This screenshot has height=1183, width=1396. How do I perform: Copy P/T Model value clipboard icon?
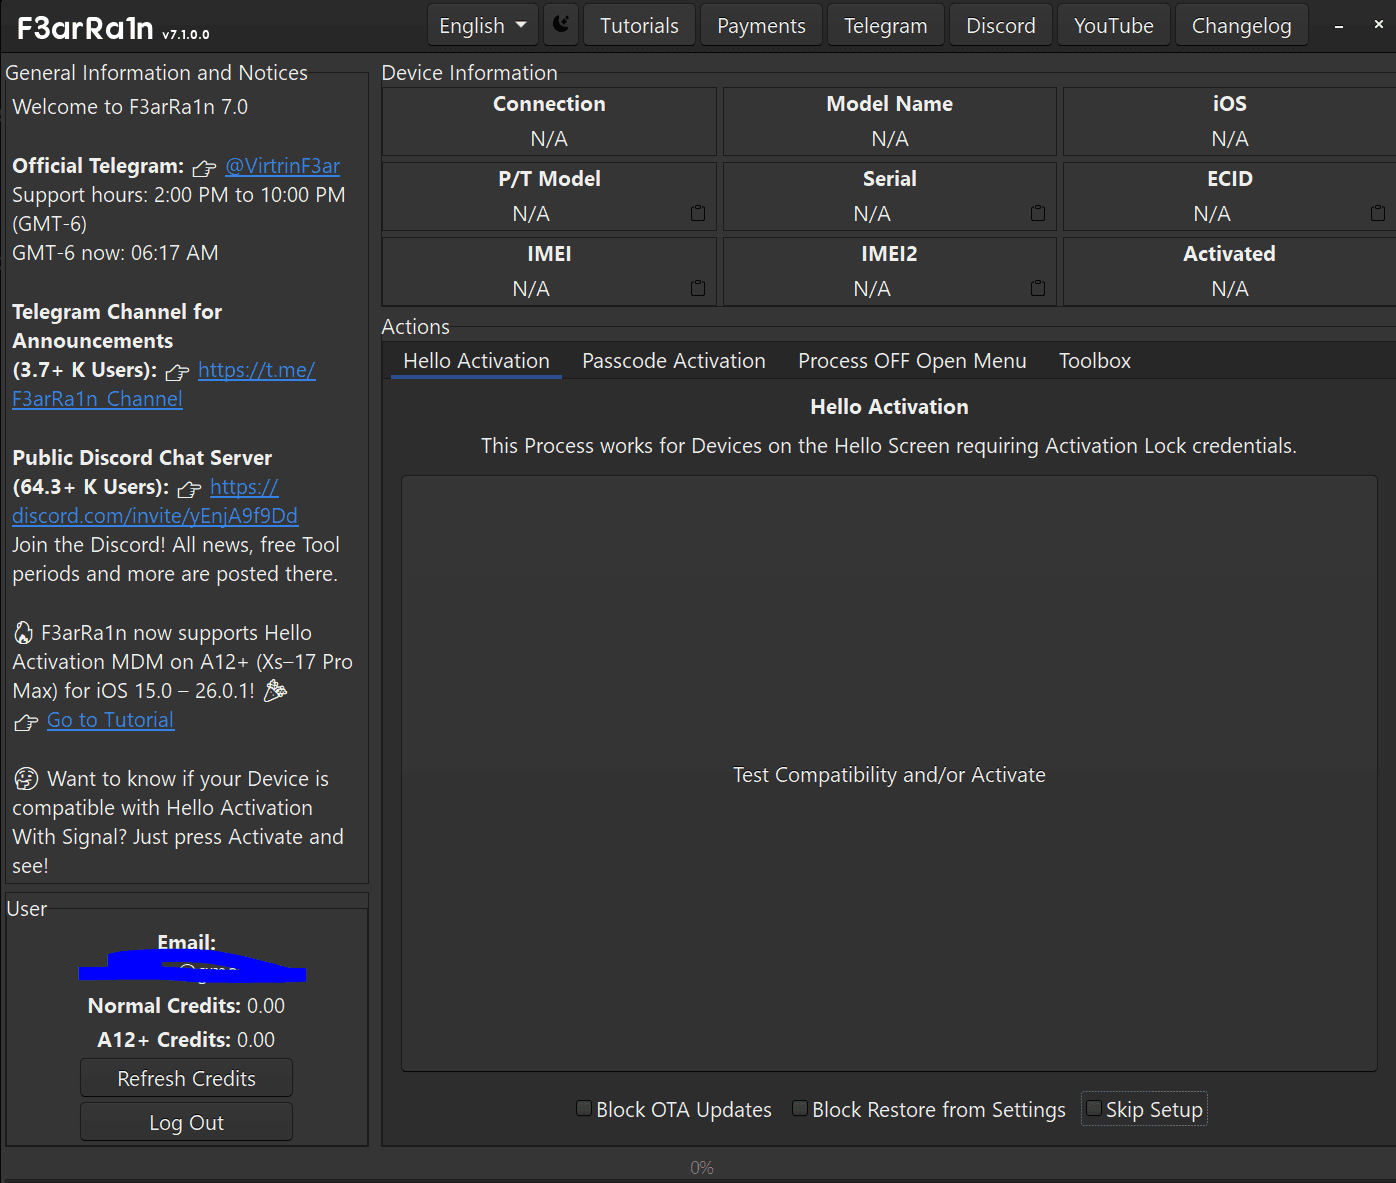tap(698, 213)
